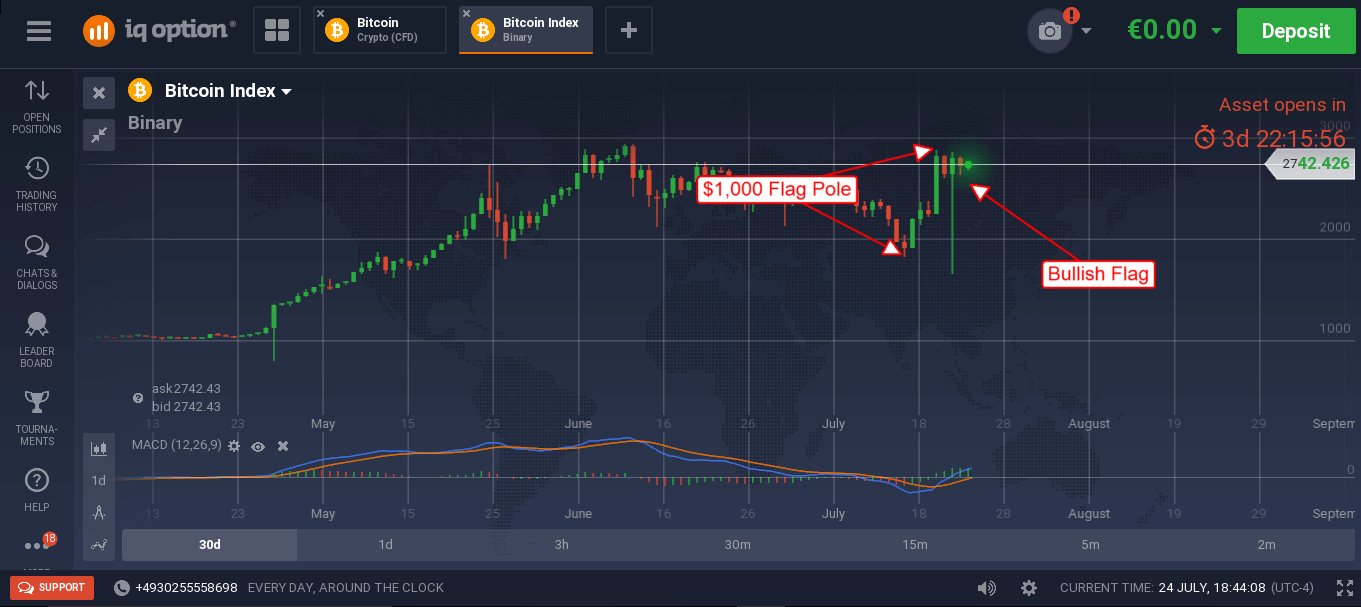The image size is (1361, 607).
Task: Click the current price label 2742.426
Action: [x=1308, y=164]
